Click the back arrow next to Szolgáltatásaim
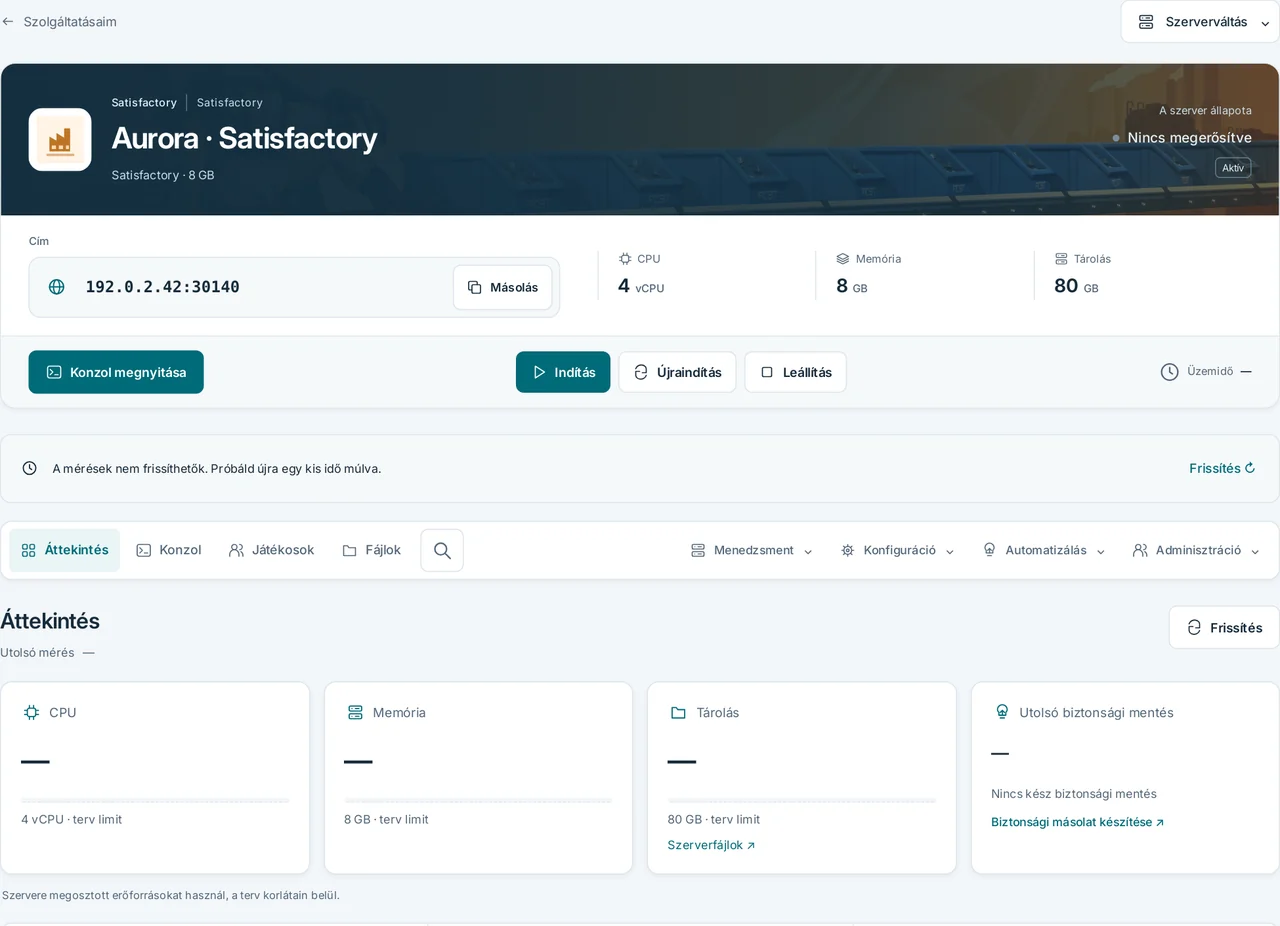This screenshot has width=1280, height=926. [x=8, y=21]
